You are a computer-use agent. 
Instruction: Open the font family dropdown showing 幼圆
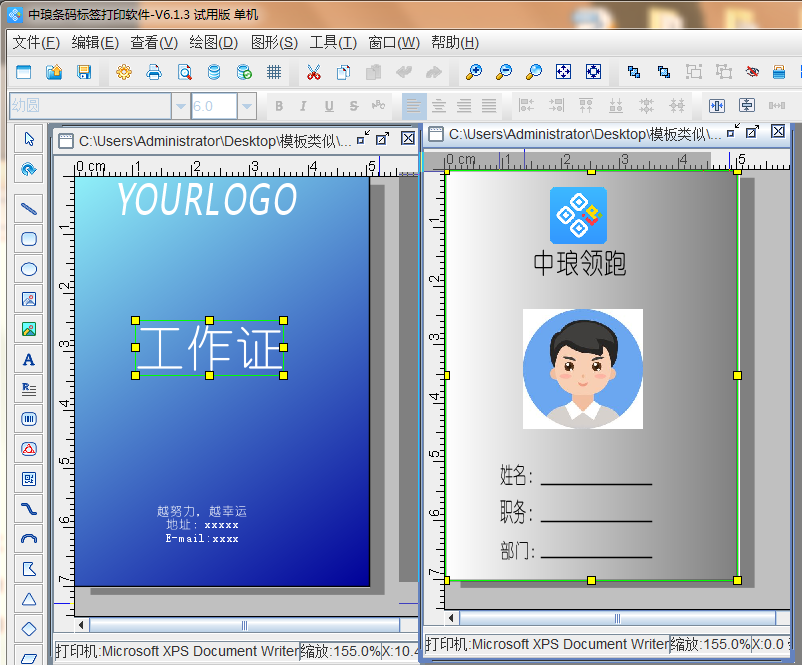(182, 104)
